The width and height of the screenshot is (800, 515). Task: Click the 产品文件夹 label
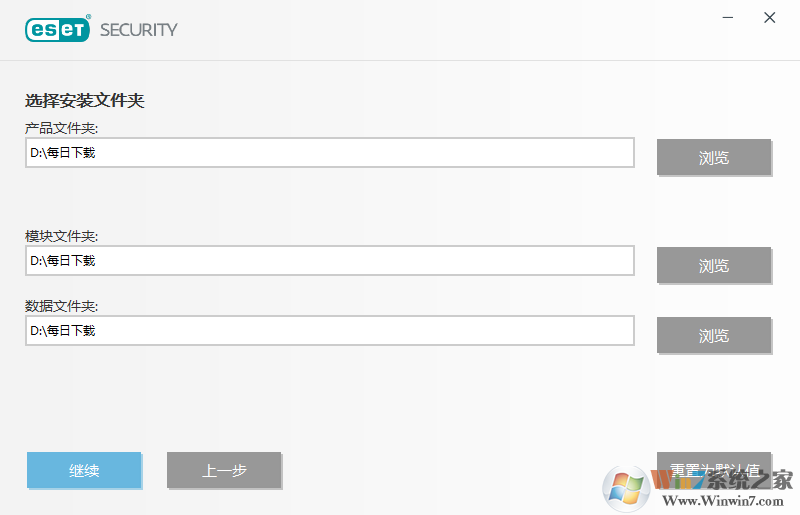tap(61, 127)
